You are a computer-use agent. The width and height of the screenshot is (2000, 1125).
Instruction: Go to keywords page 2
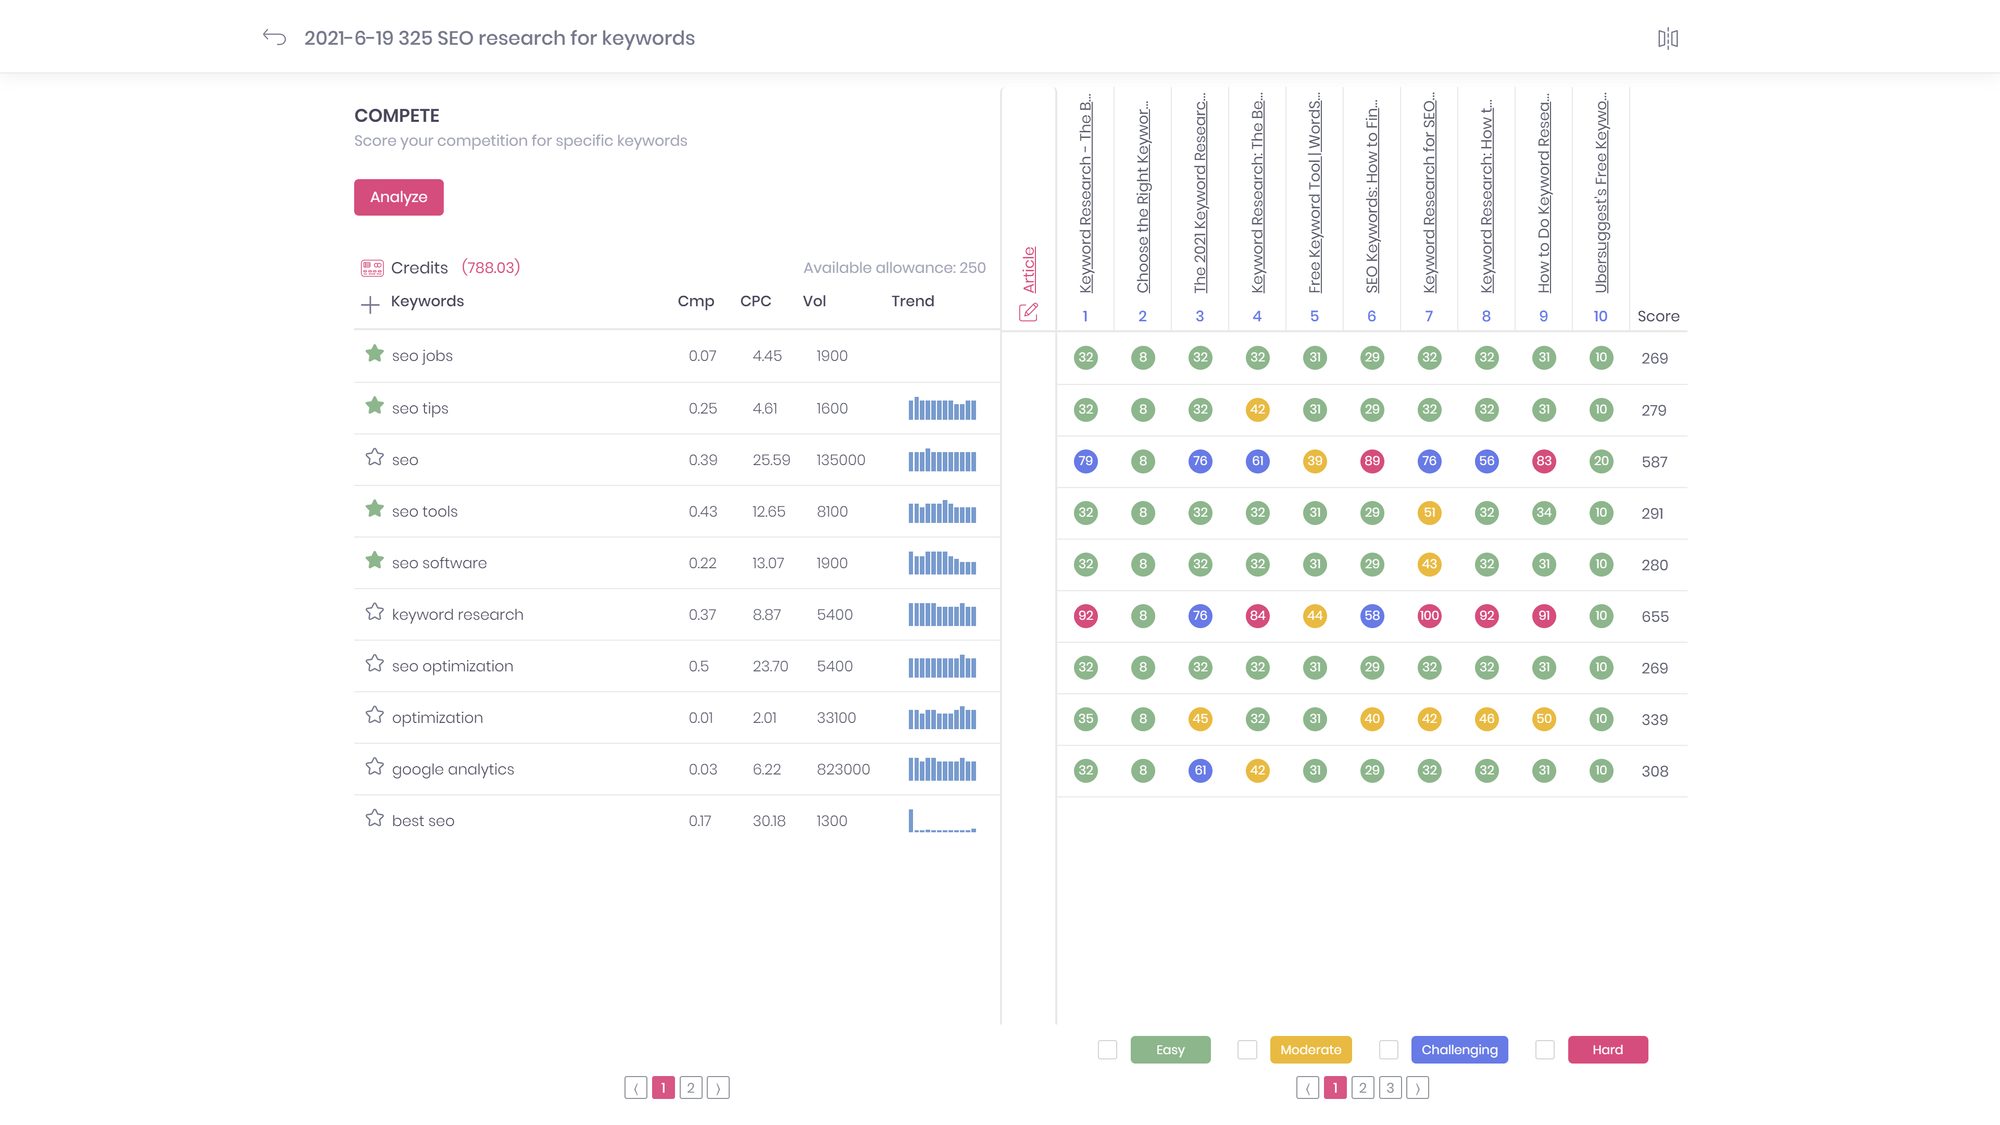click(x=691, y=1088)
